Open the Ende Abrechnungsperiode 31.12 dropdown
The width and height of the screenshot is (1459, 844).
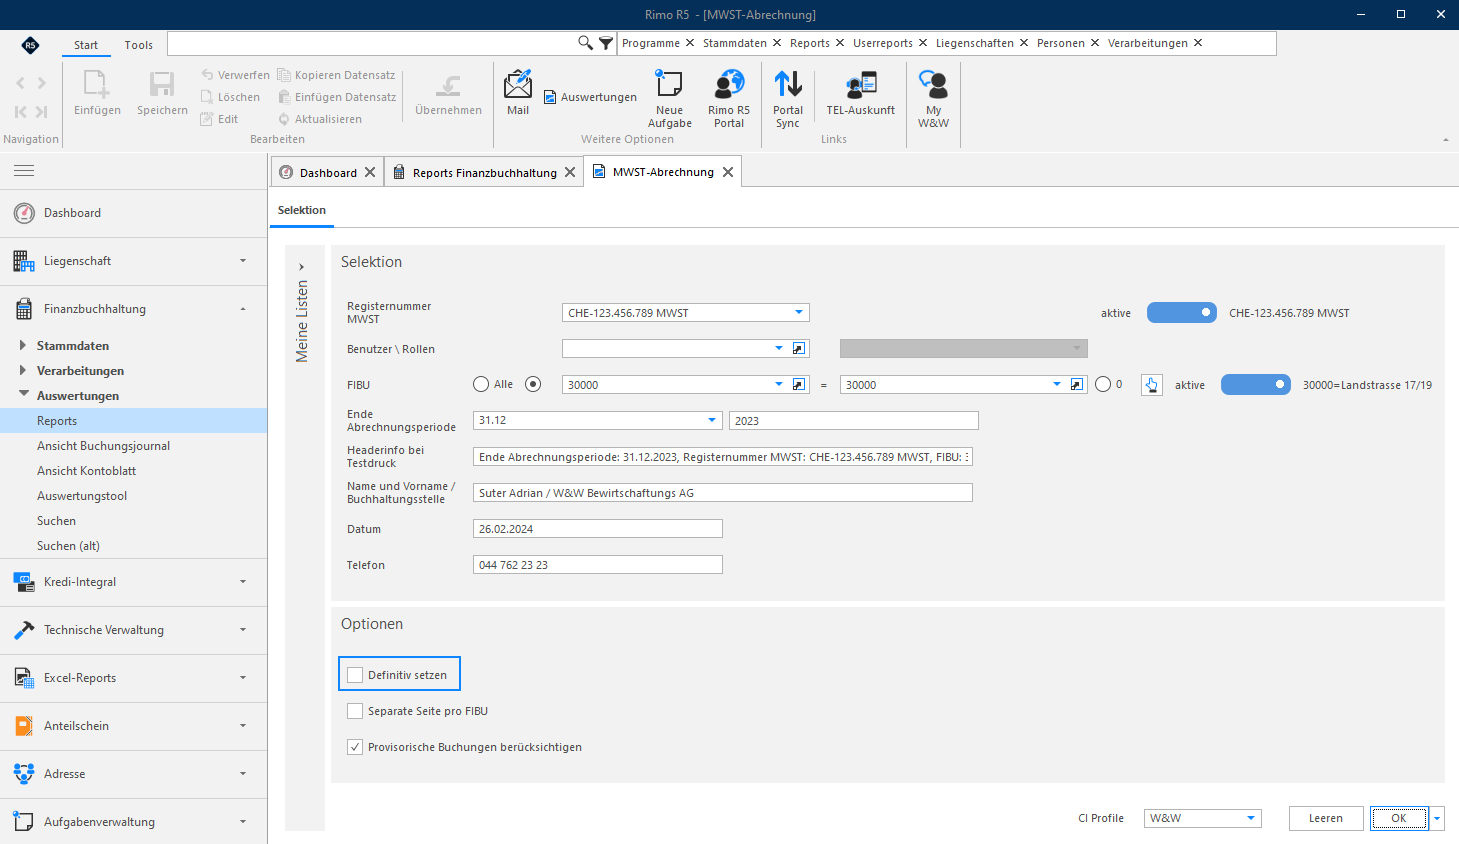click(x=712, y=420)
